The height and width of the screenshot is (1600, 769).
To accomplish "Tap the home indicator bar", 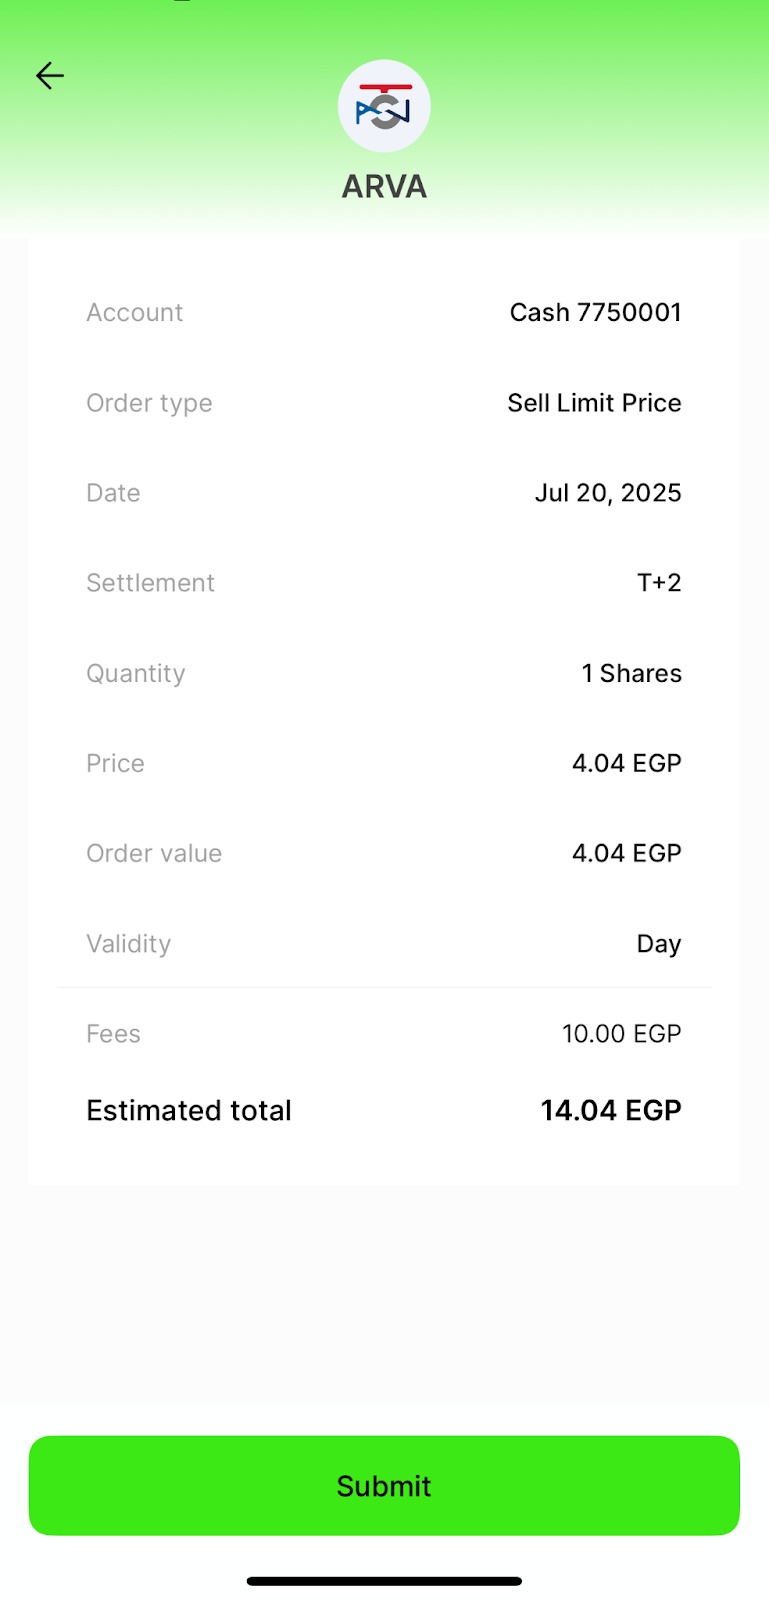I will click(x=384, y=1581).
